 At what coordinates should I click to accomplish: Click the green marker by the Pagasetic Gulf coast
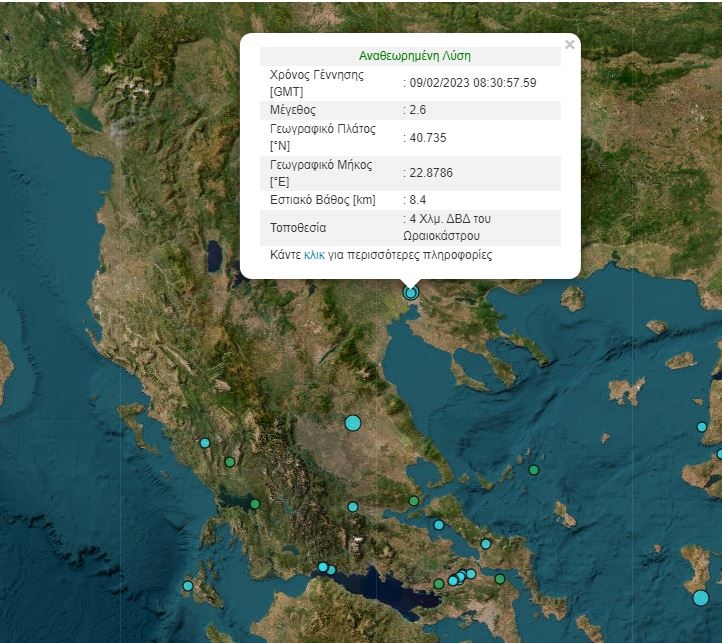414,501
